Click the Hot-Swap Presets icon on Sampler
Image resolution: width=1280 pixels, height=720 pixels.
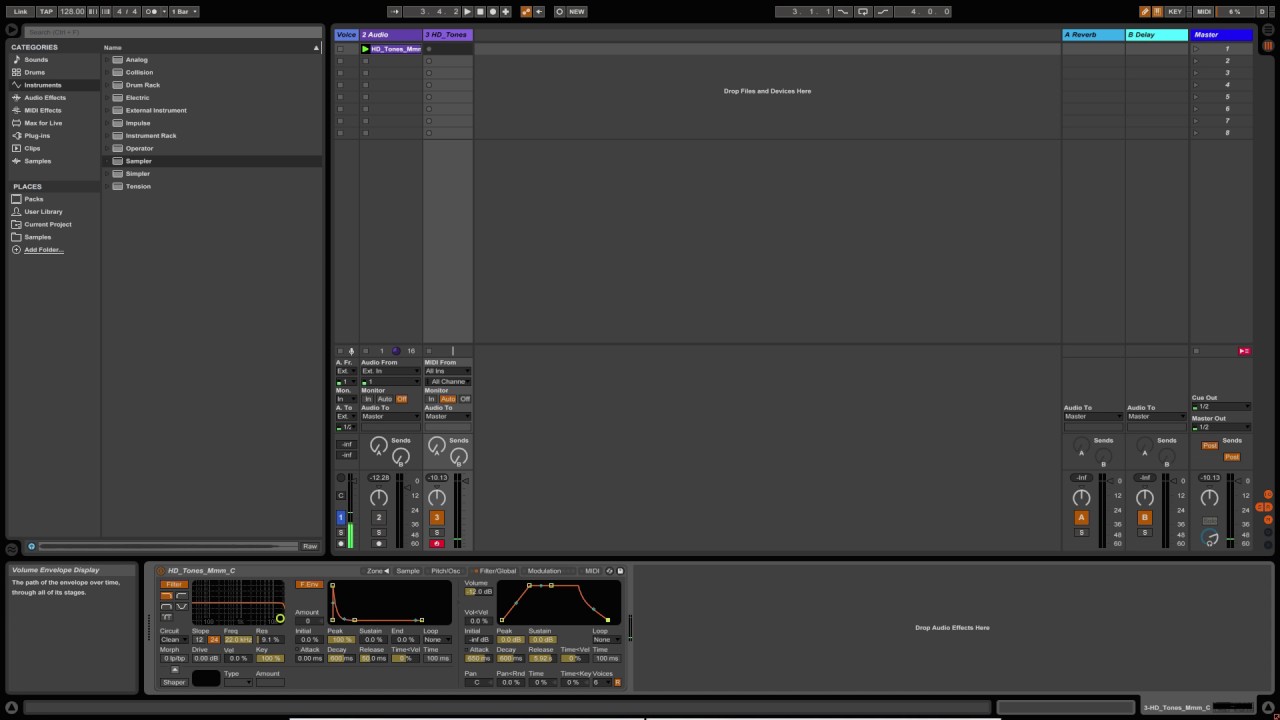coord(610,571)
